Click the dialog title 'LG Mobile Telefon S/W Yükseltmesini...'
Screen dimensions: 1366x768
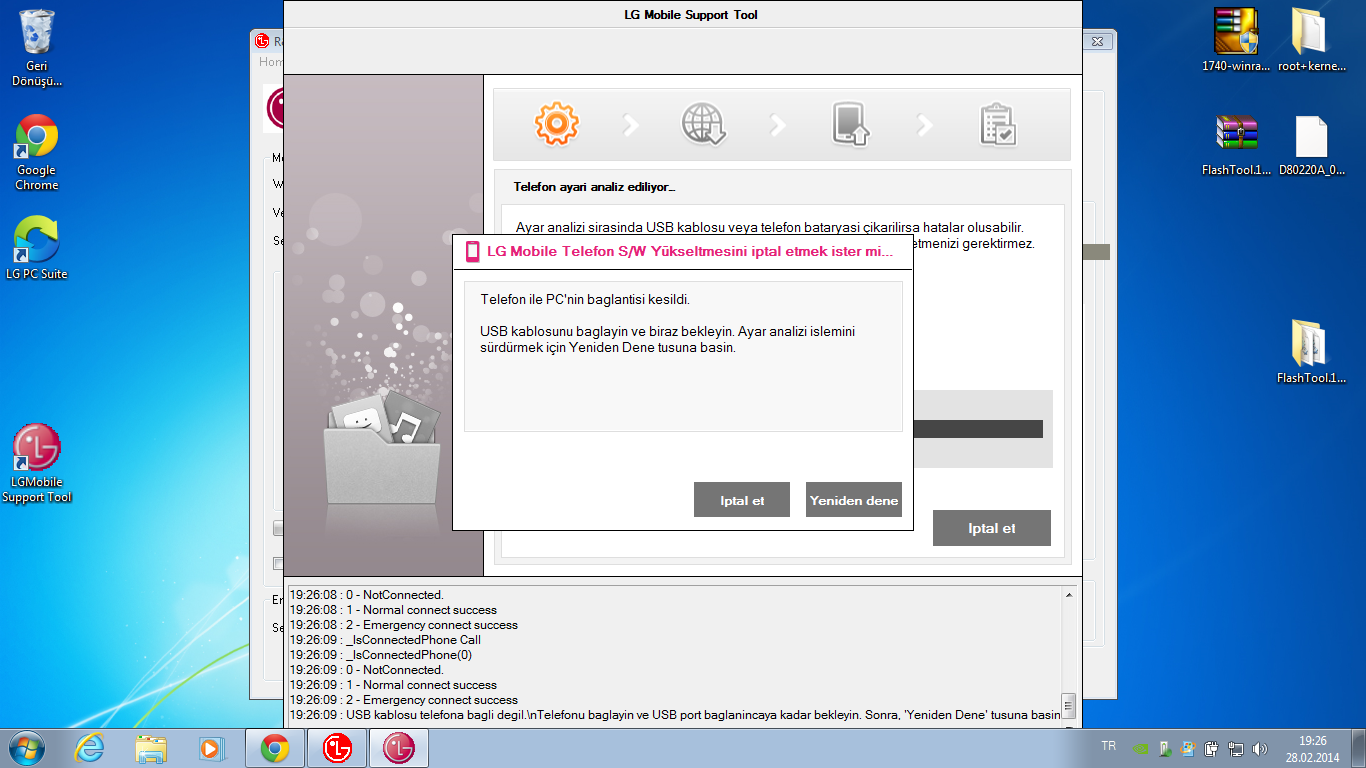pos(690,252)
